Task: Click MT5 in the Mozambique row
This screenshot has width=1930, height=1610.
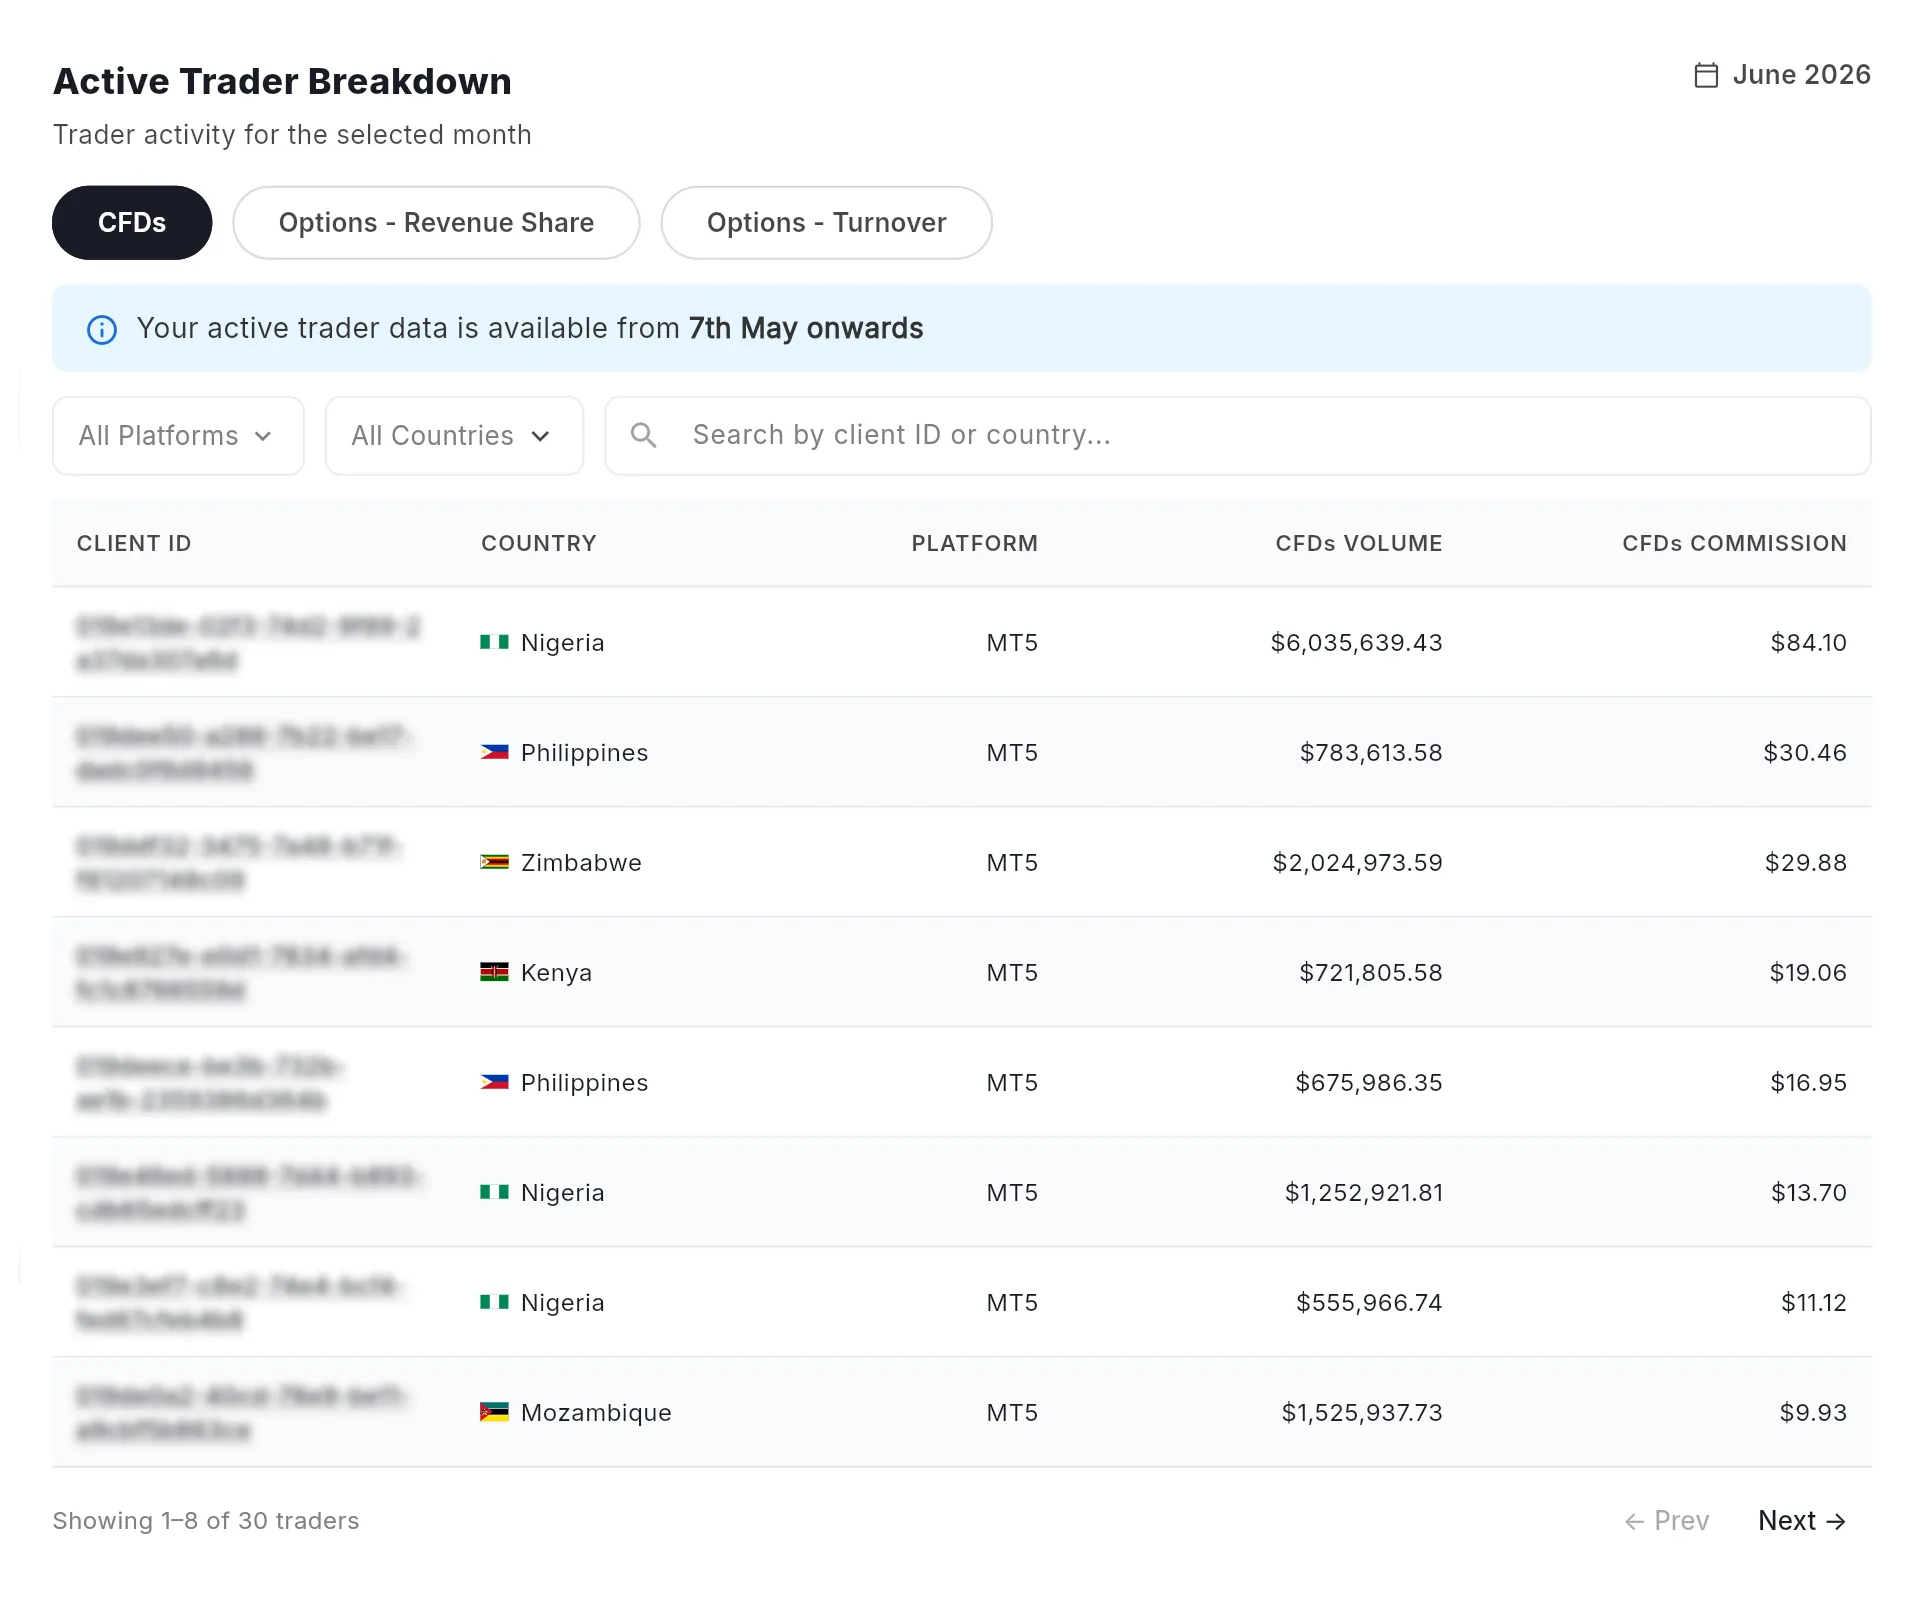Action: pyautogui.click(x=1012, y=1413)
